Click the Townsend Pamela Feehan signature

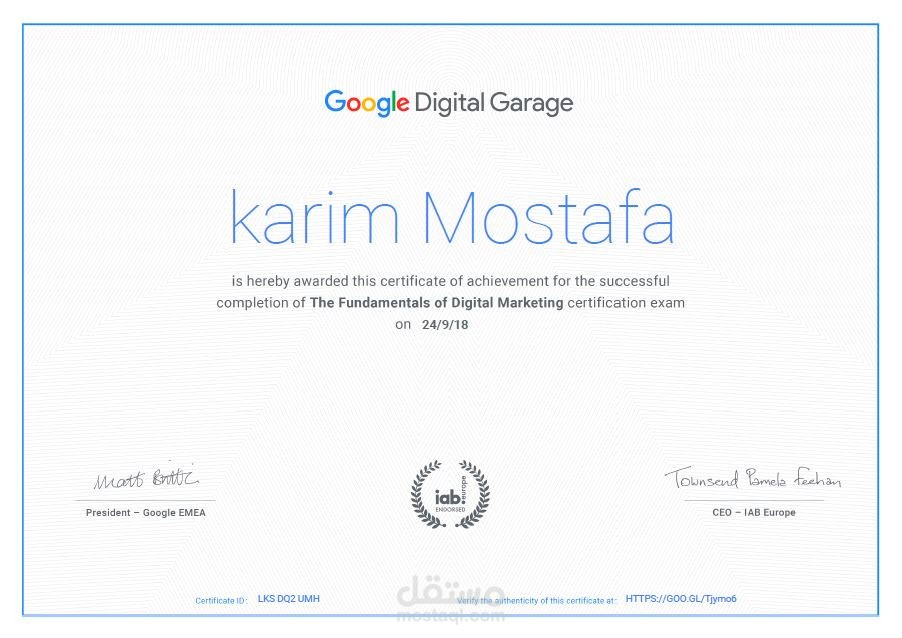click(x=753, y=477)
